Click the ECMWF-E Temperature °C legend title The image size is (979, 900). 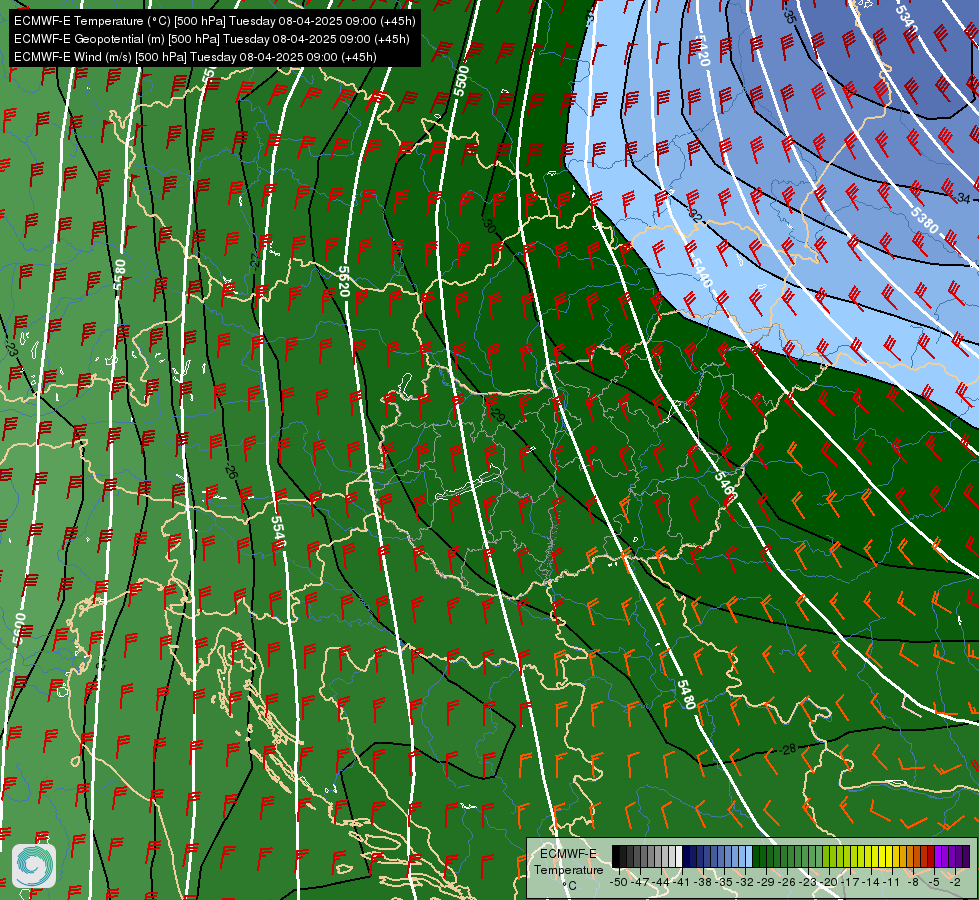(568, 869)
